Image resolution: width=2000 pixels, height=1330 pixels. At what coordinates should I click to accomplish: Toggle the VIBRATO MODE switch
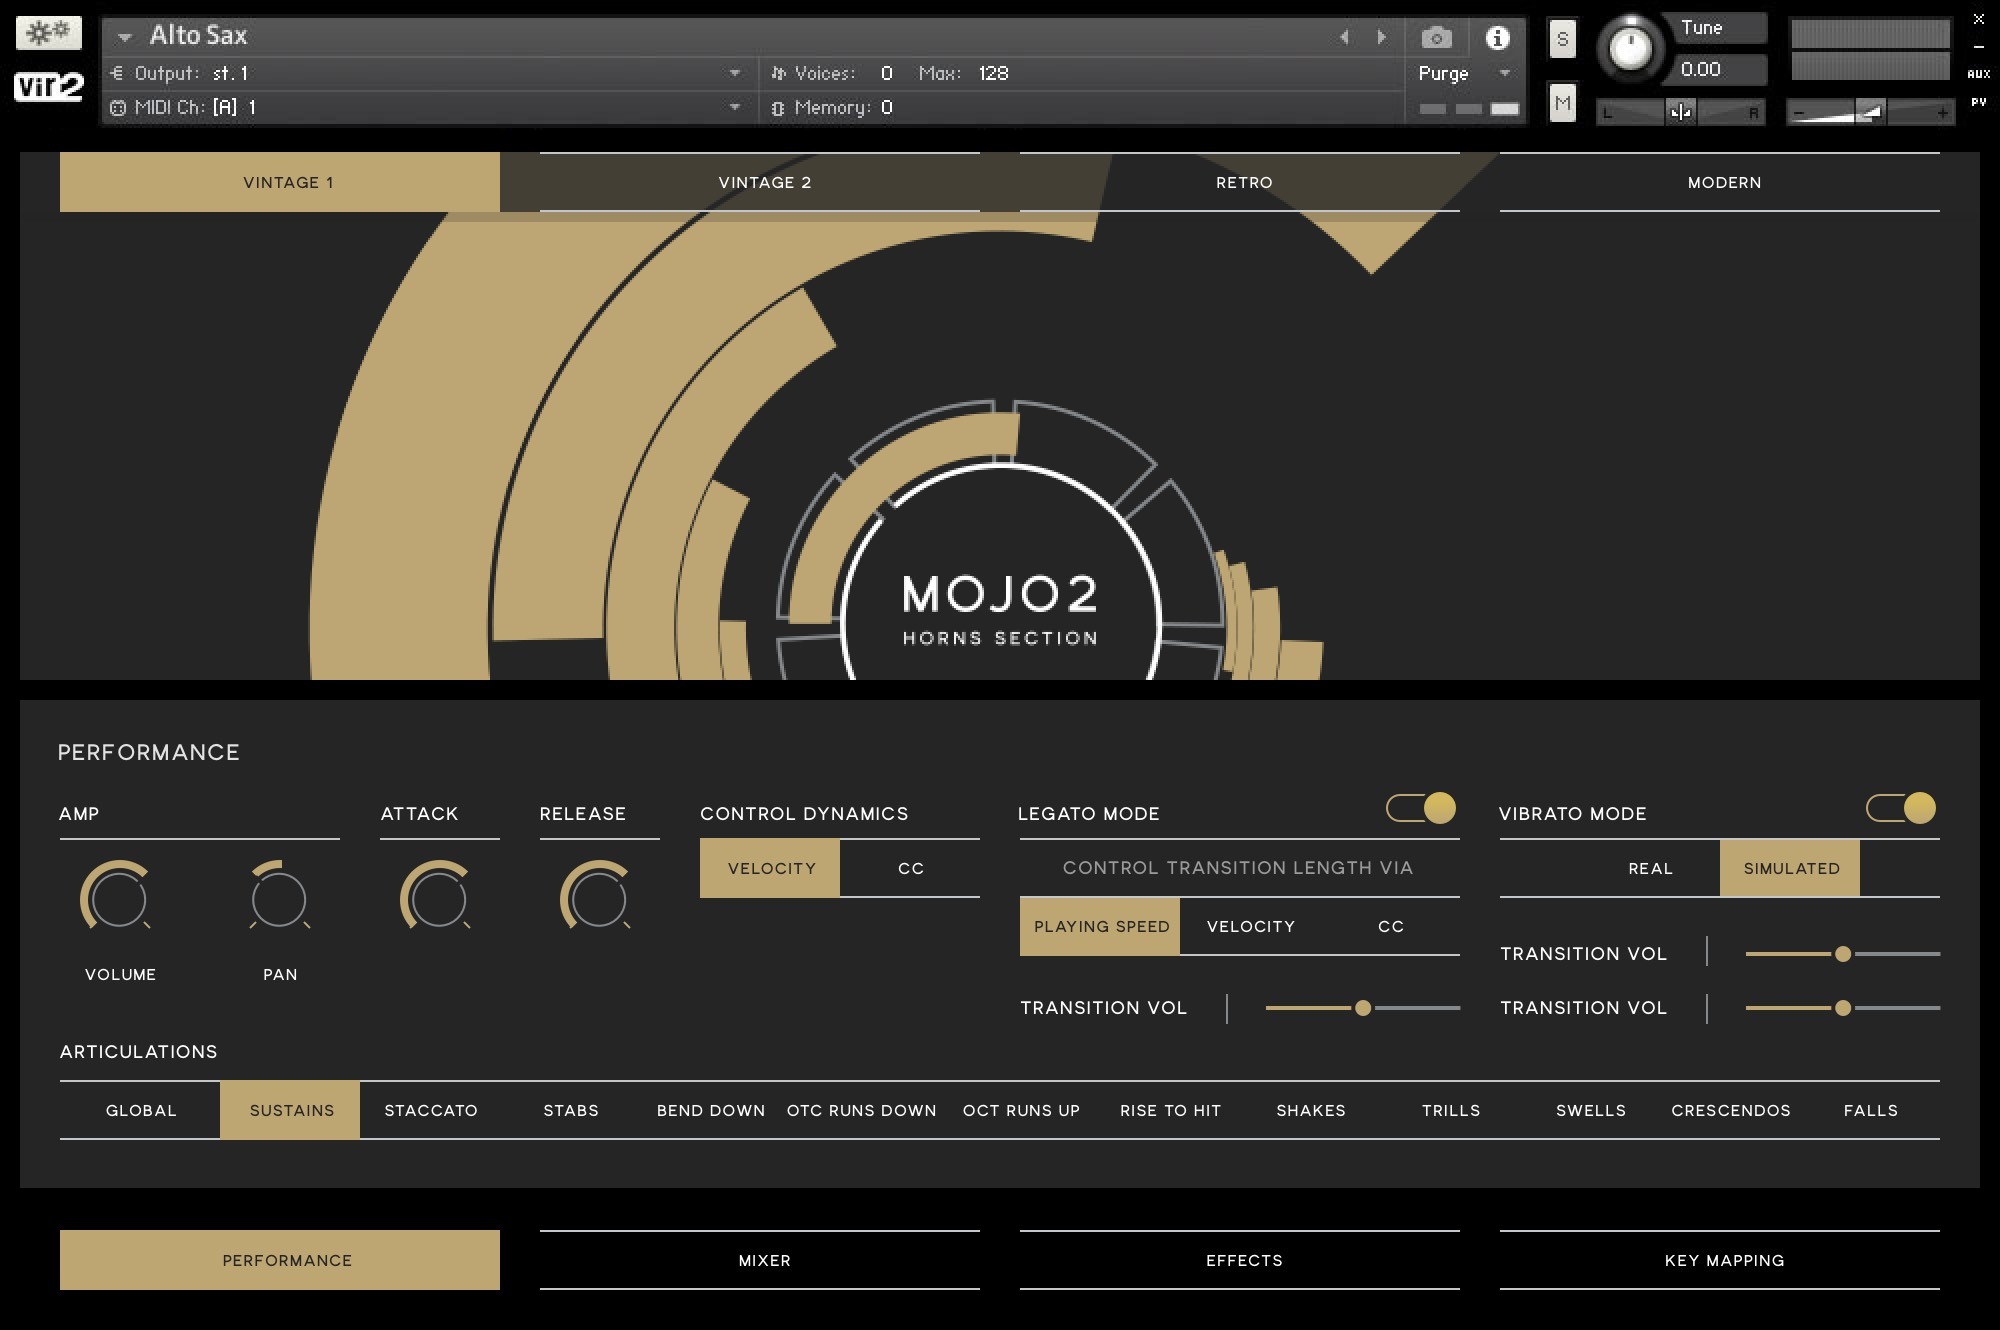[x=1901, y=808]
